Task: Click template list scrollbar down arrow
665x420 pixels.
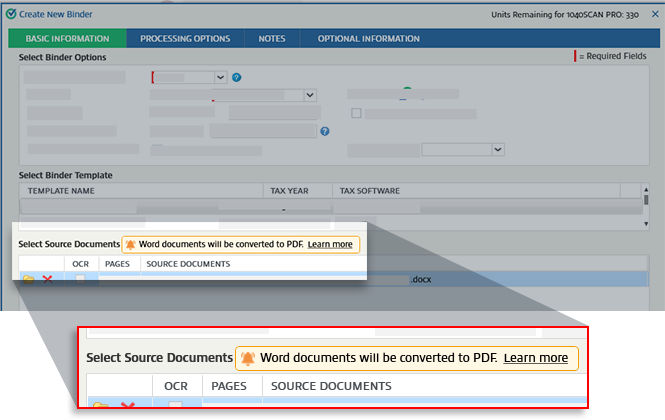Action: (646, 224)
